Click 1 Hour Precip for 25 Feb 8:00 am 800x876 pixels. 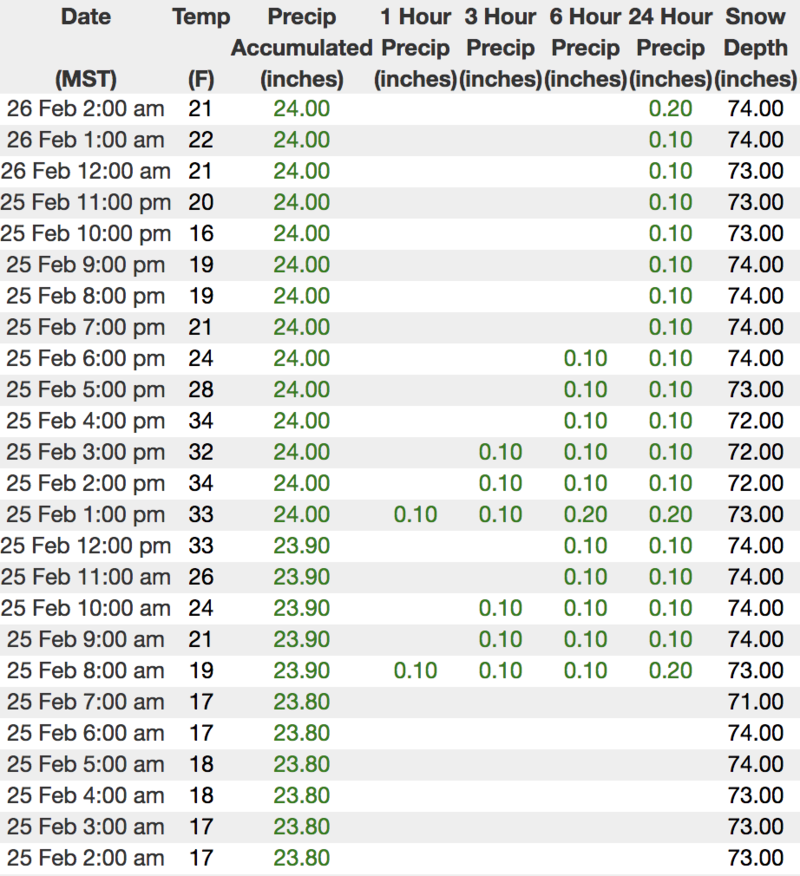pyautogui.click(x=415, y=671)
